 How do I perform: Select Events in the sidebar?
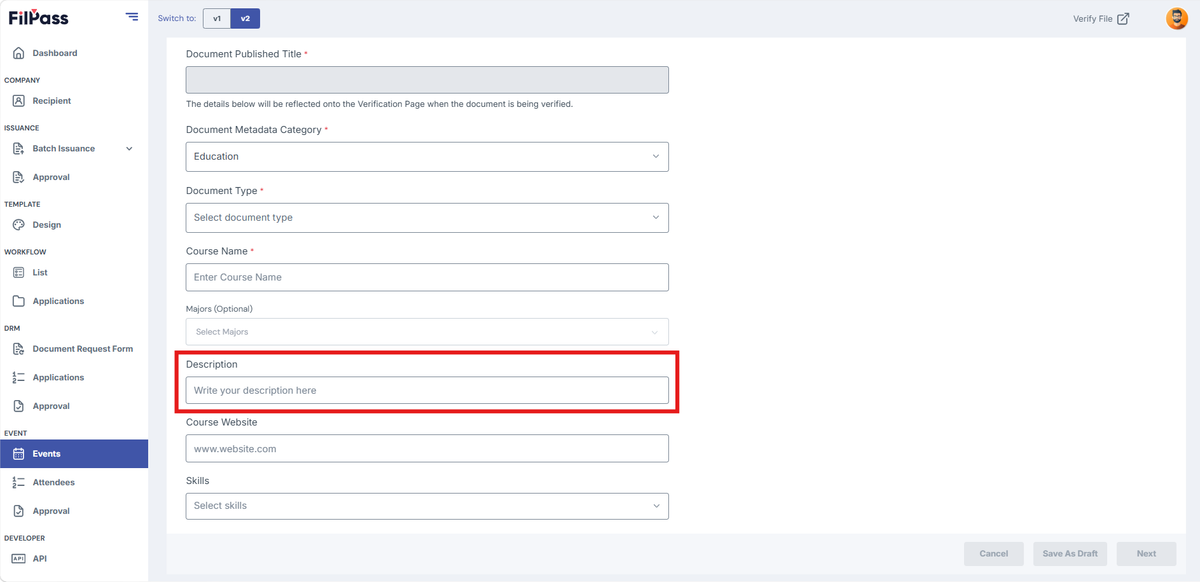pyautogui.click(x=74, y=454)
